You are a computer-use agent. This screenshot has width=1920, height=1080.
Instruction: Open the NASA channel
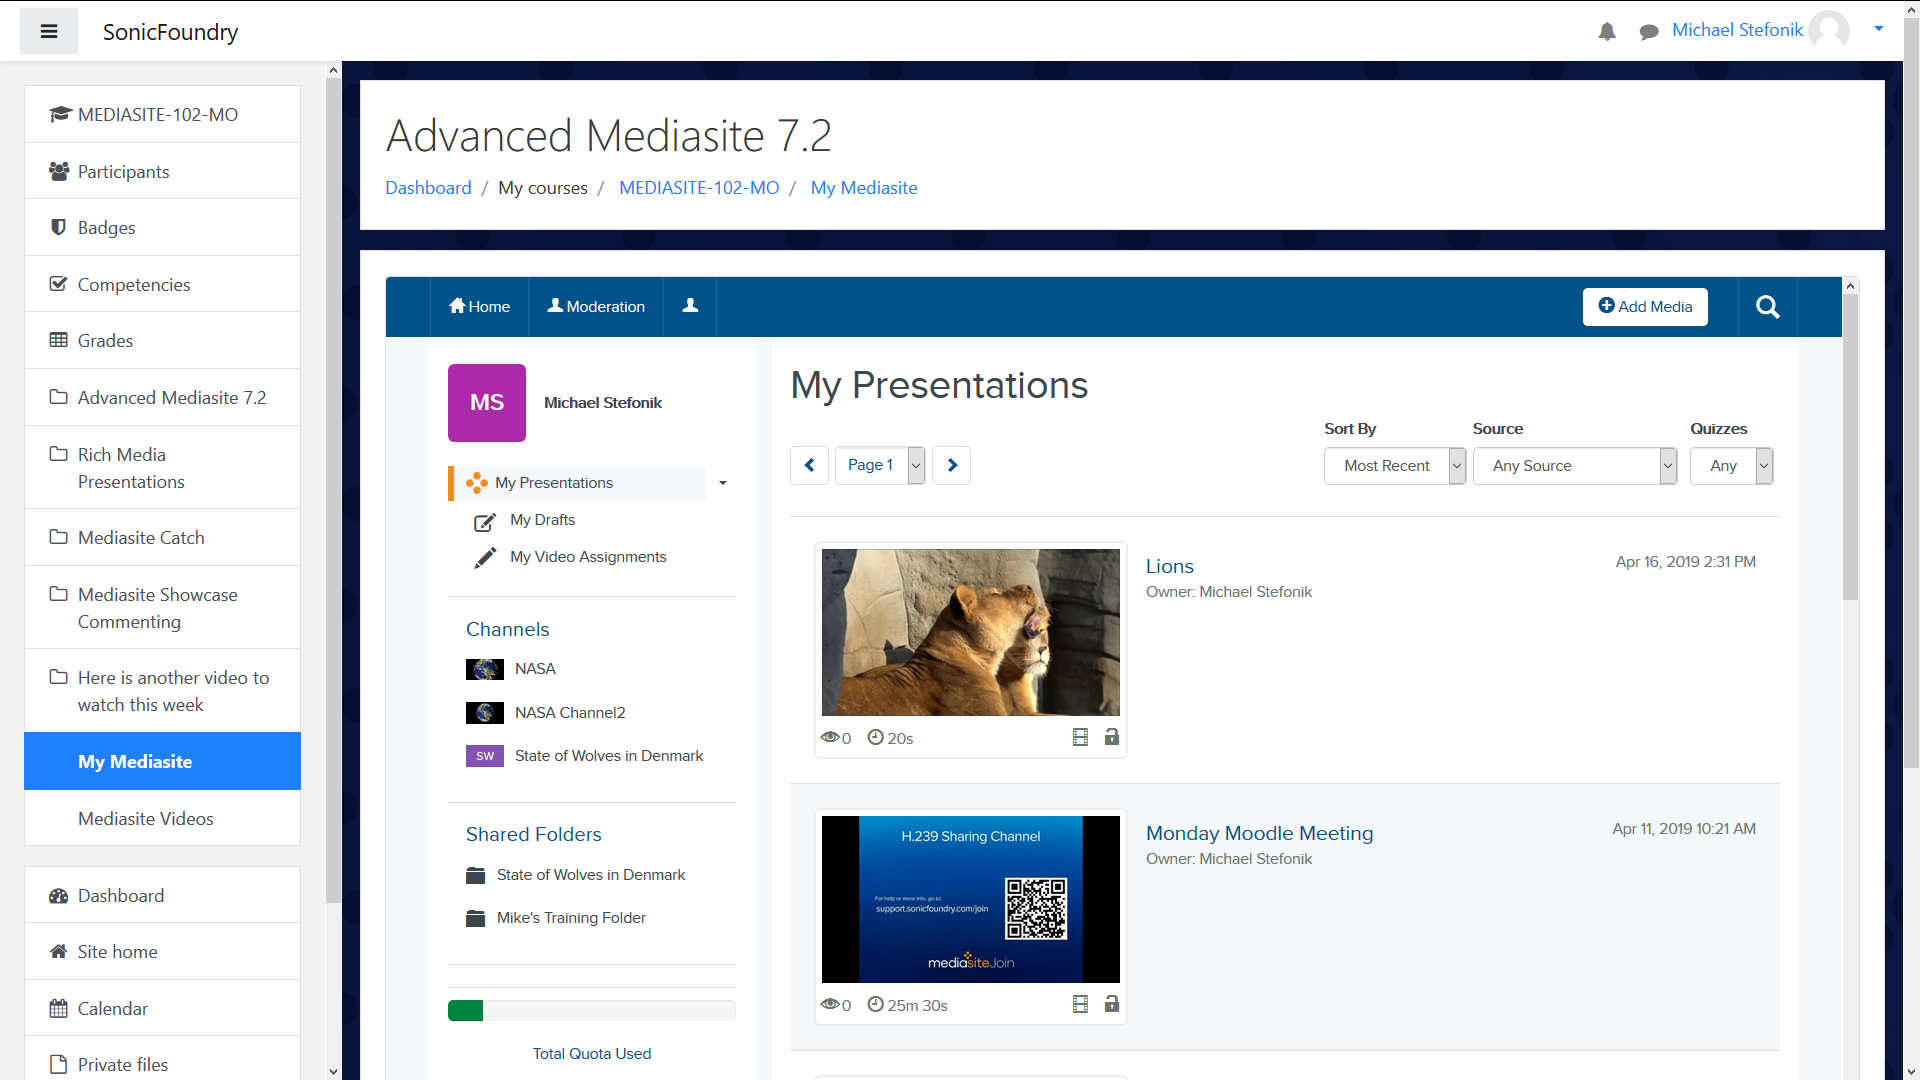tap(535, 669)
